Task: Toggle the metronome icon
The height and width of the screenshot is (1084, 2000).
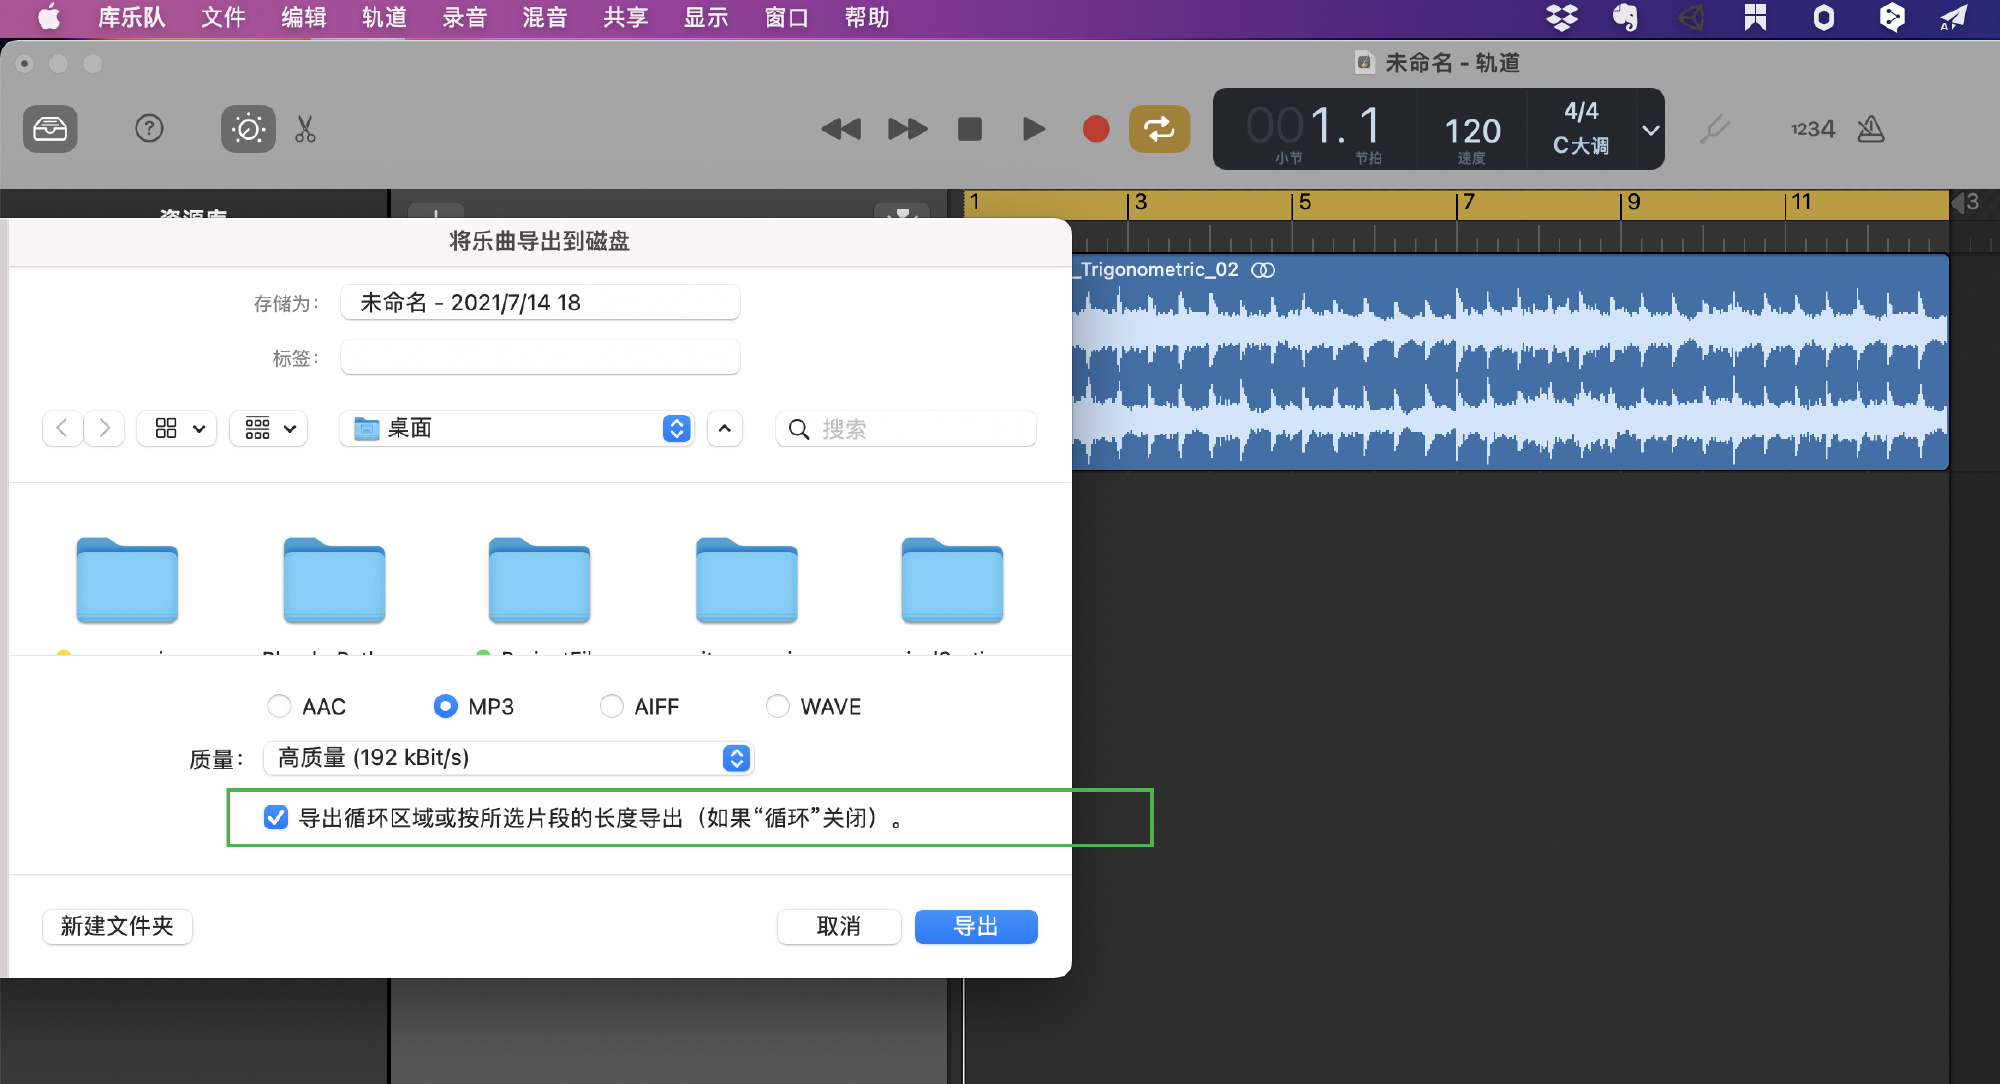Action: [1870, 129]
